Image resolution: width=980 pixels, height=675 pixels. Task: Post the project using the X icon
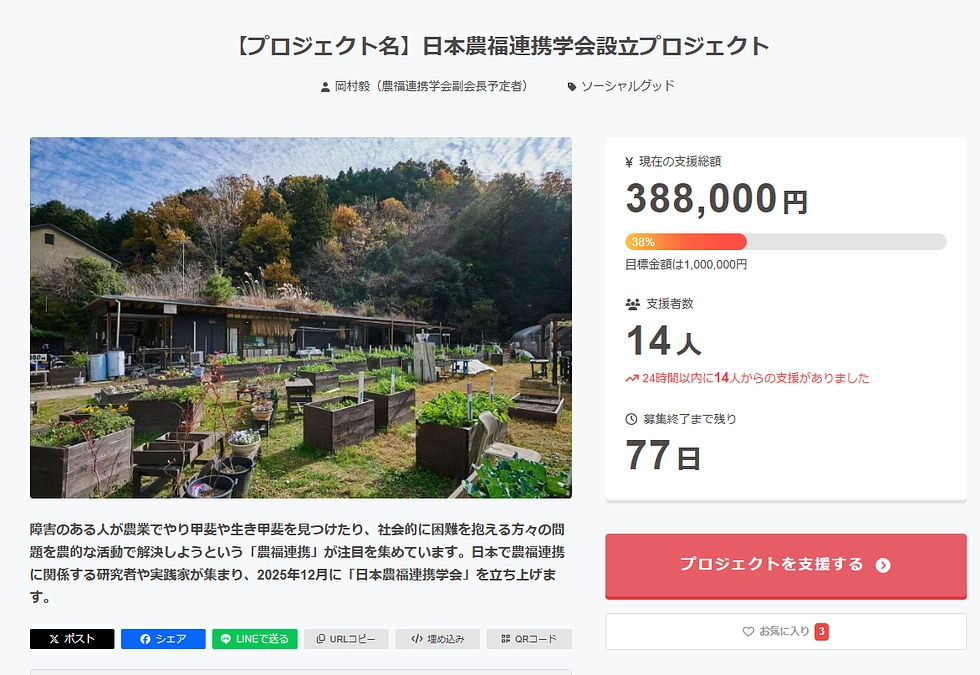click(x=56, y=638)
